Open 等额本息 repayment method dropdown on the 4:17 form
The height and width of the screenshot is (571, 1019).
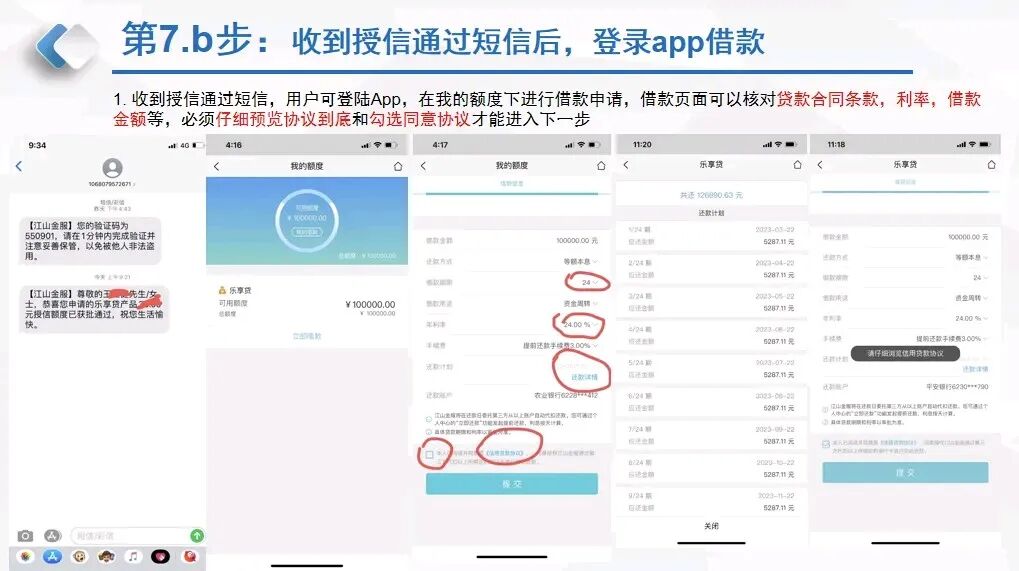click(x=580, y=261)
